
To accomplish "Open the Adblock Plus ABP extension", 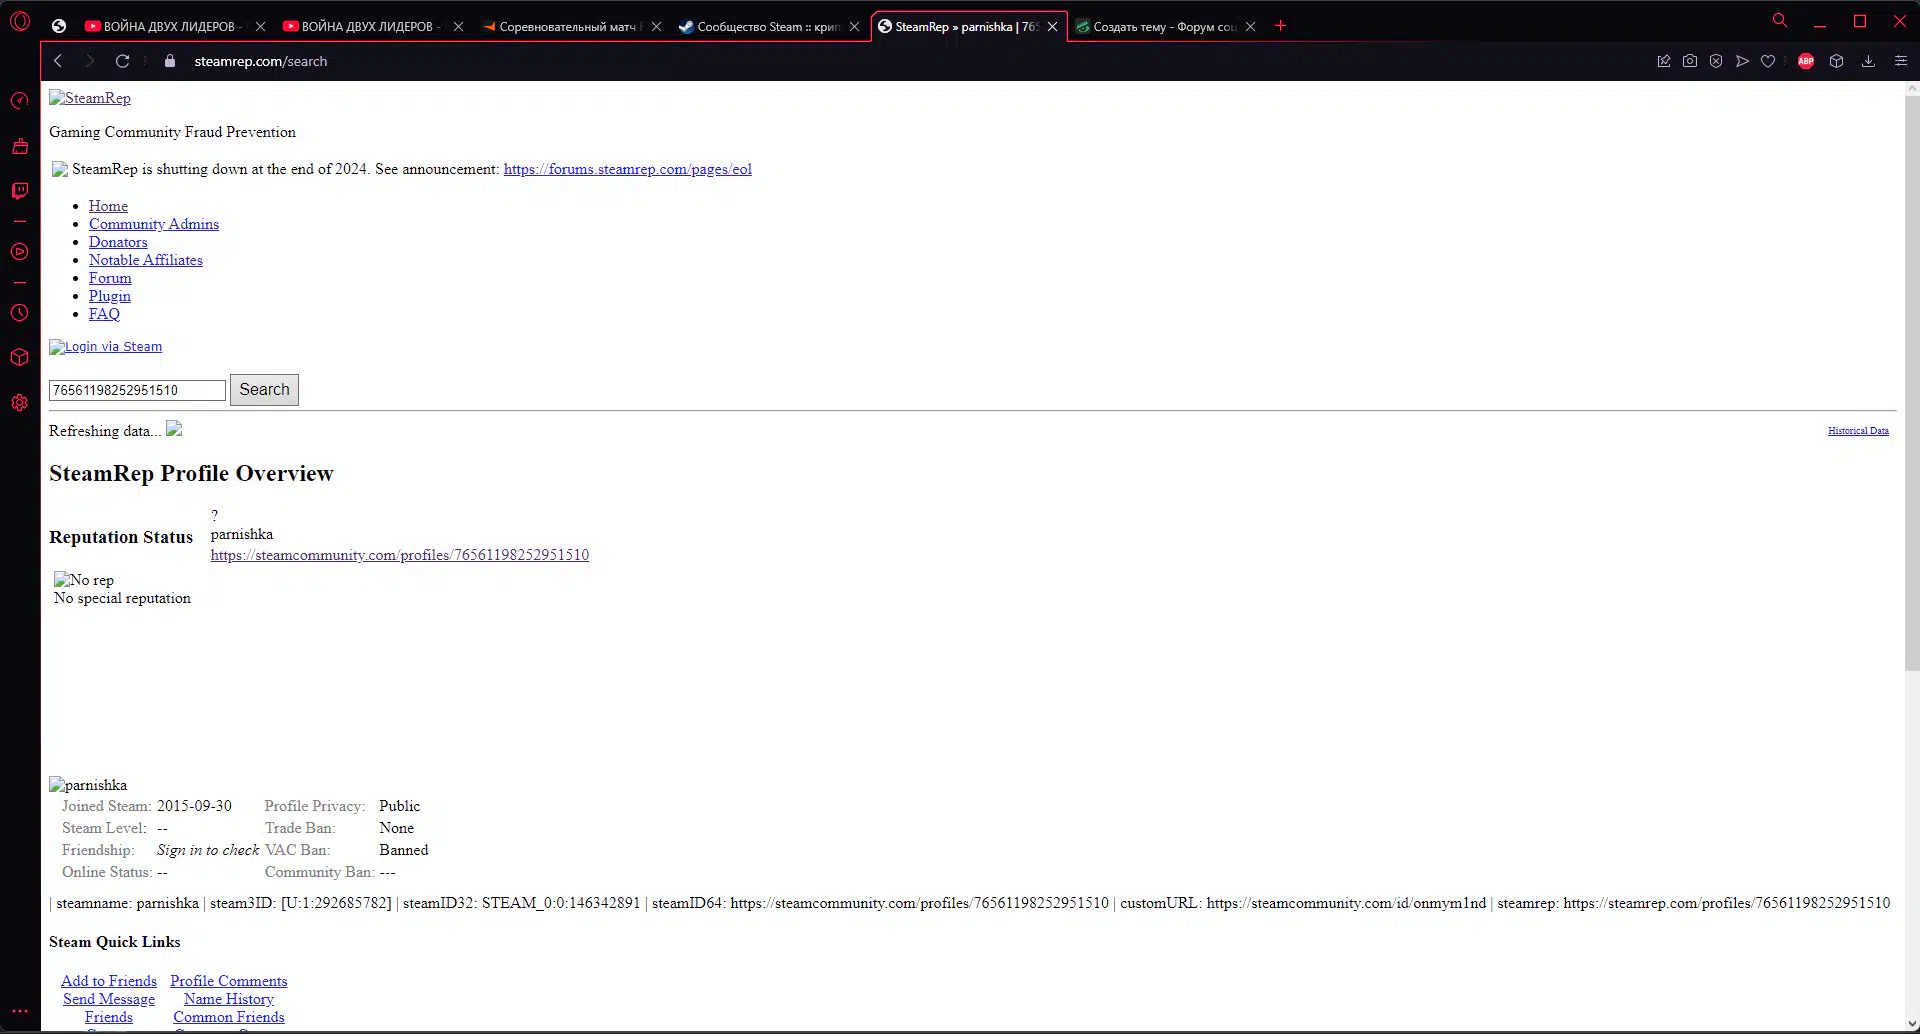I will click(x=1806, y=61).
